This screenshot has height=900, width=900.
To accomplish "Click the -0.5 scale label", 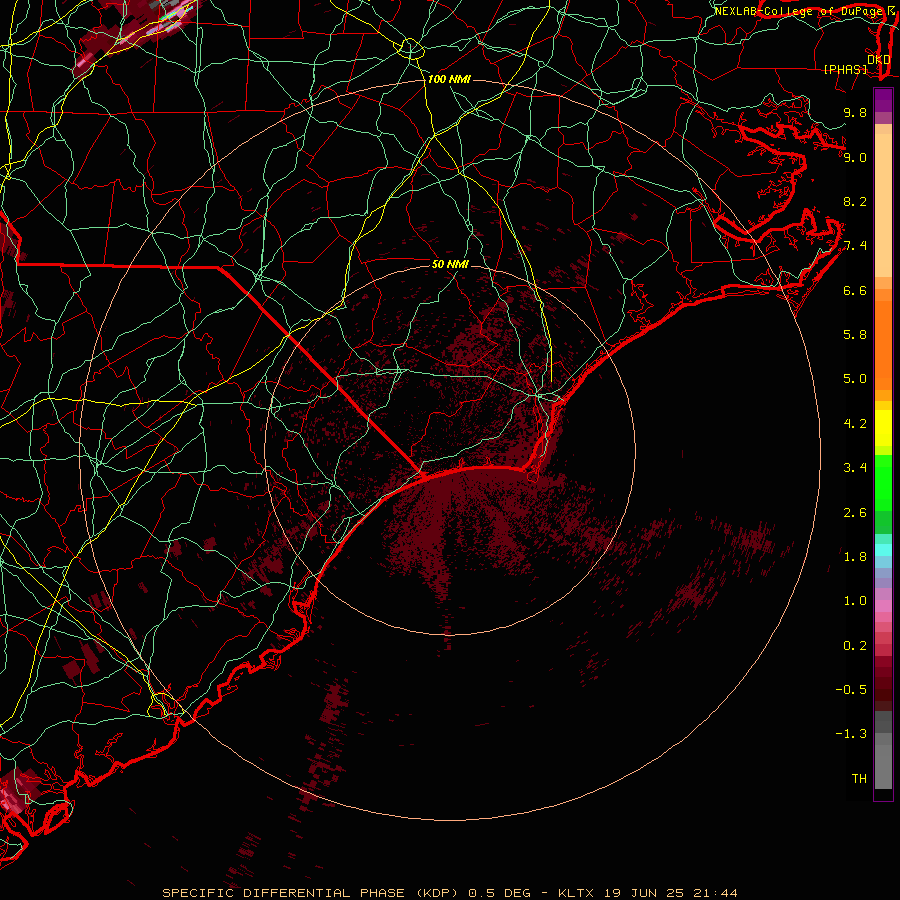I will tap(851, 690).
